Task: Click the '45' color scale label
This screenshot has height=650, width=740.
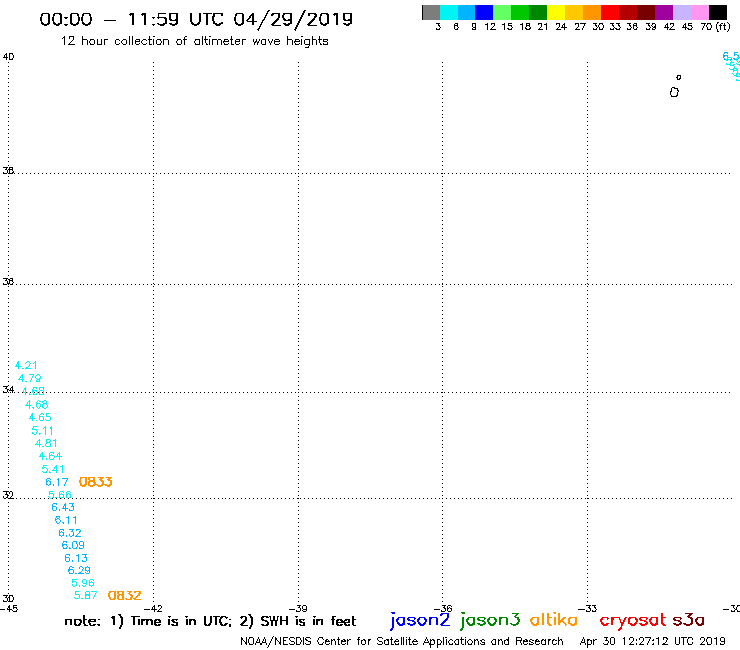Action: (687, 26)
